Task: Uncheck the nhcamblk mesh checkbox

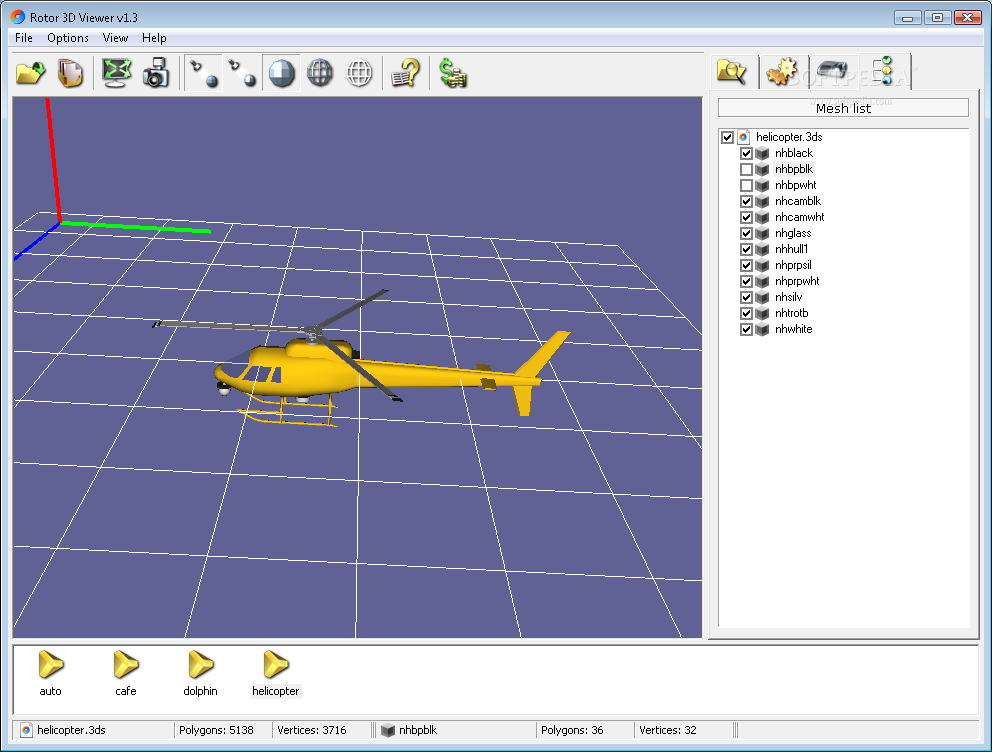Action: pos(747,202)
